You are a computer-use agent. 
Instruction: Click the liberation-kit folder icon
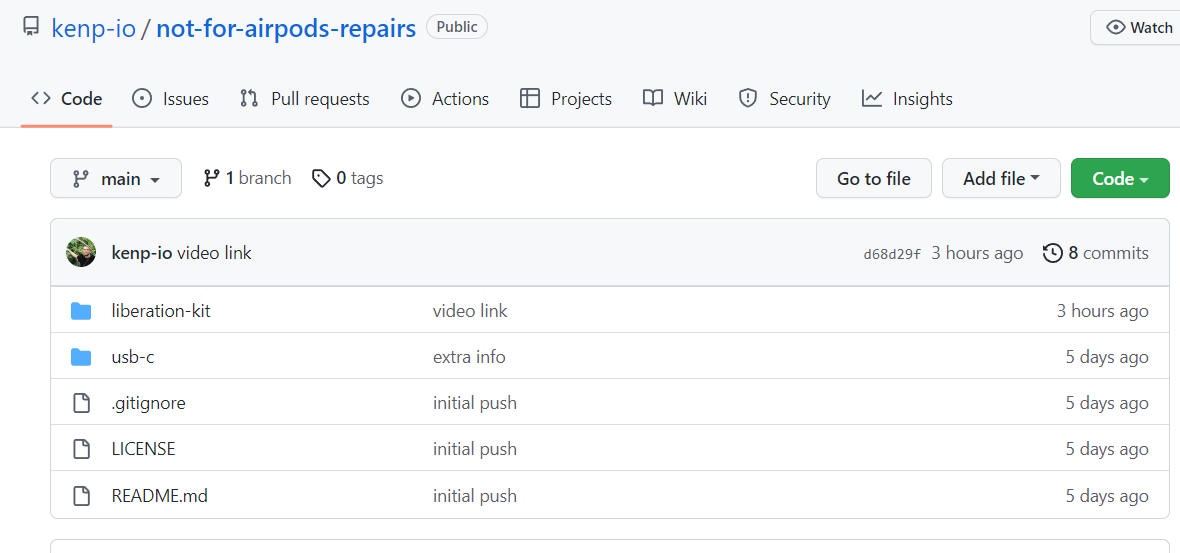[x=81, y=311]
